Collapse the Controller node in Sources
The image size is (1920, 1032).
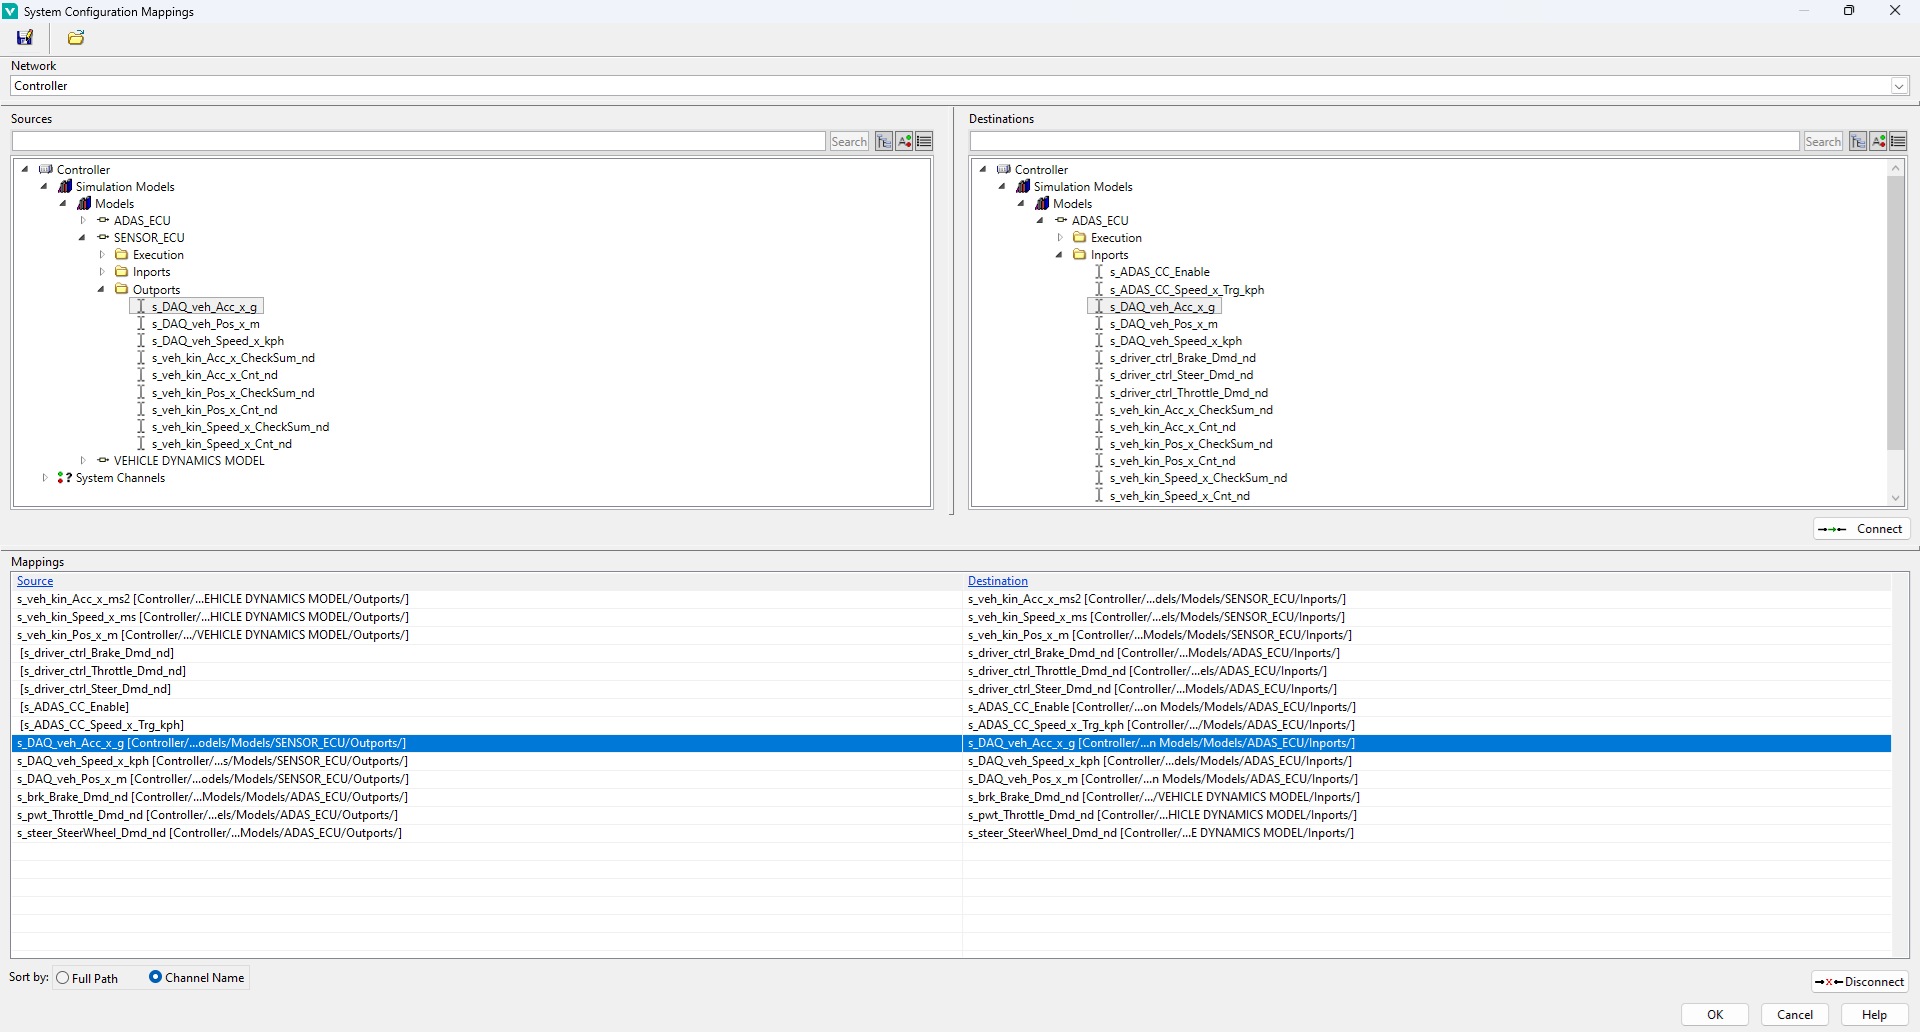25,169
